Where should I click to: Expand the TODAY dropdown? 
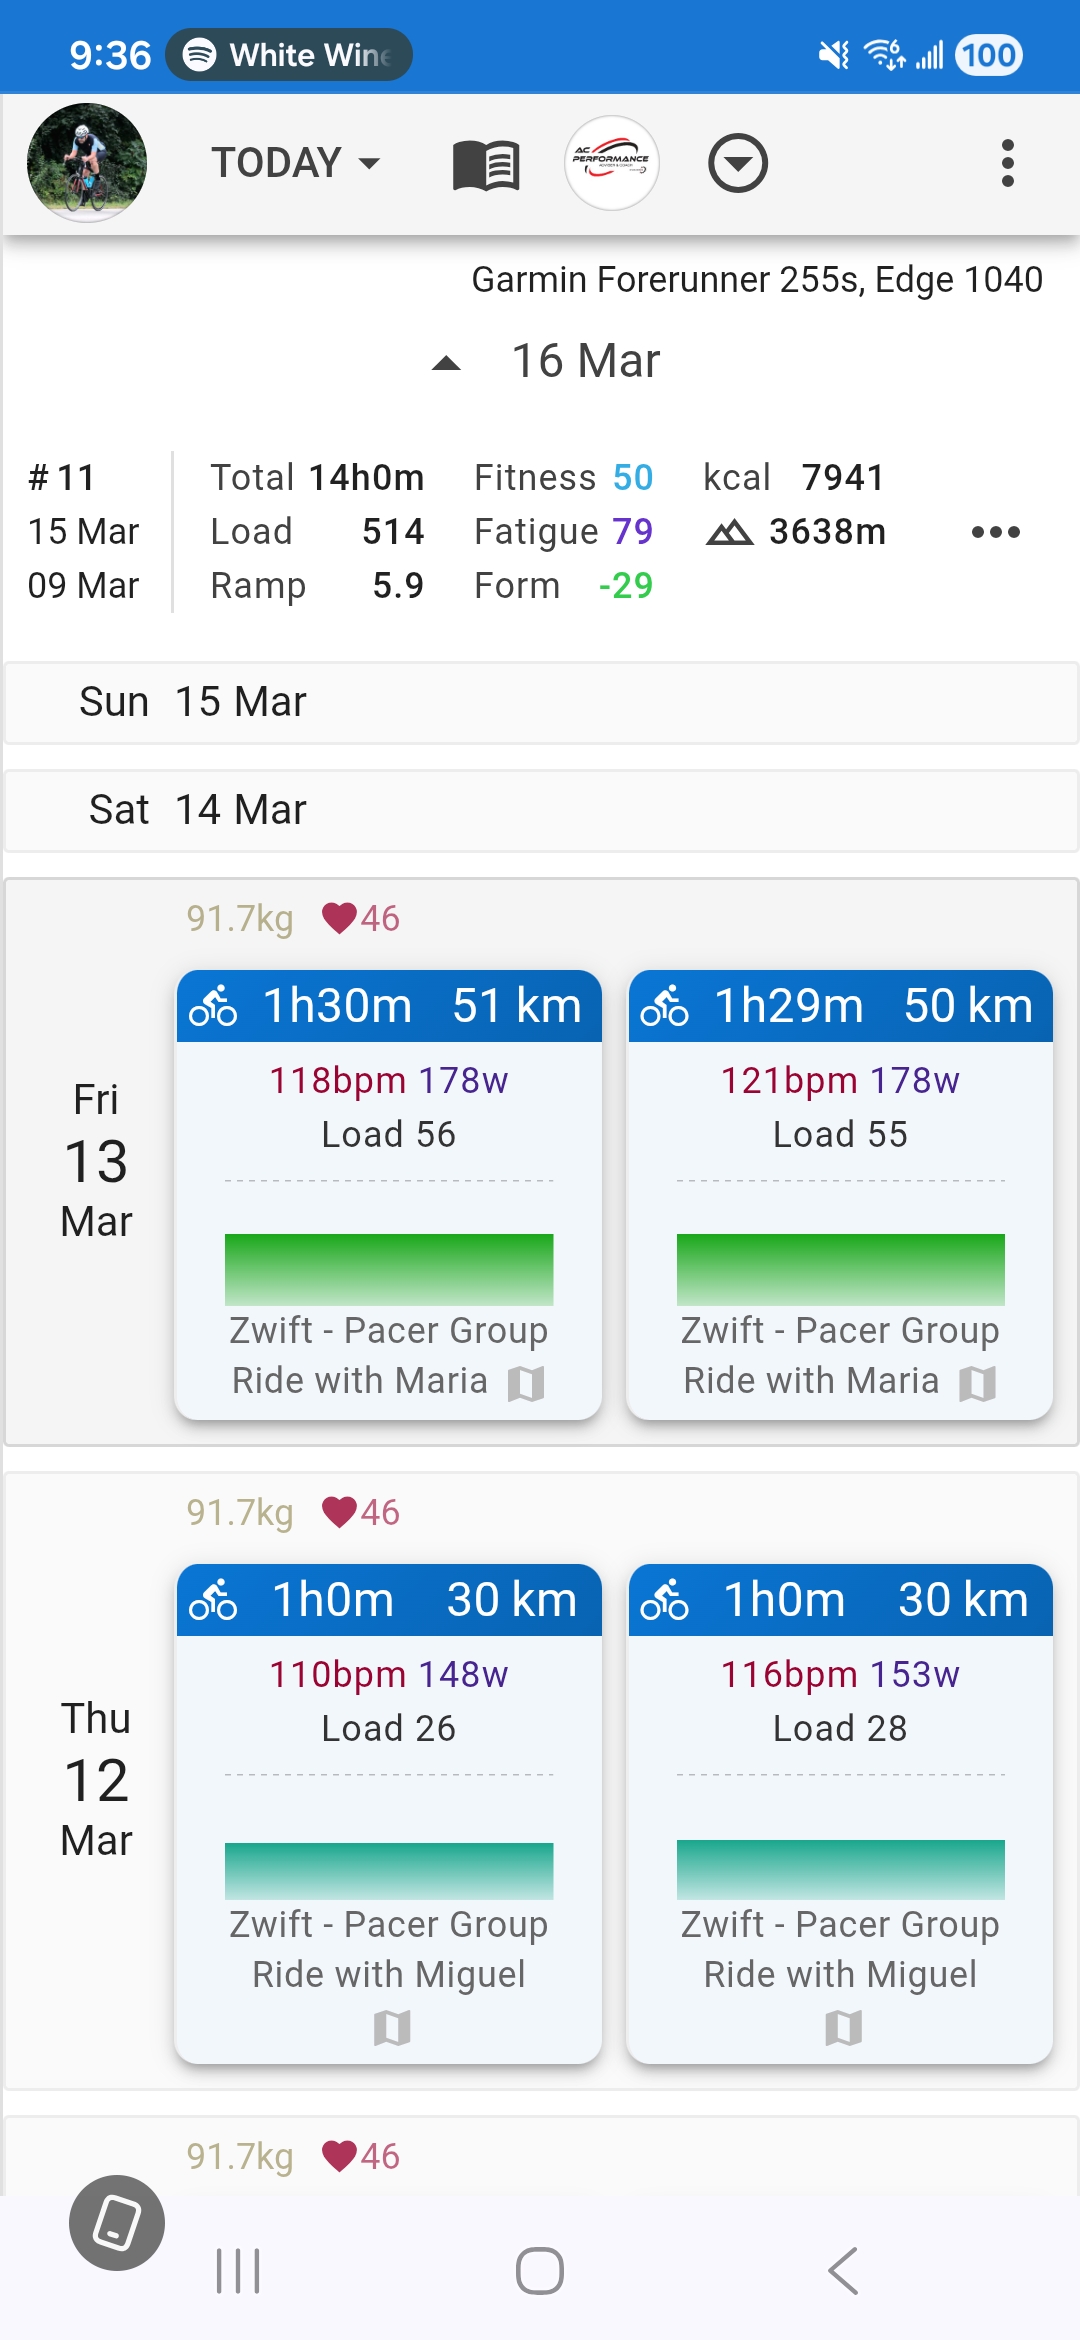click(295, 163)
